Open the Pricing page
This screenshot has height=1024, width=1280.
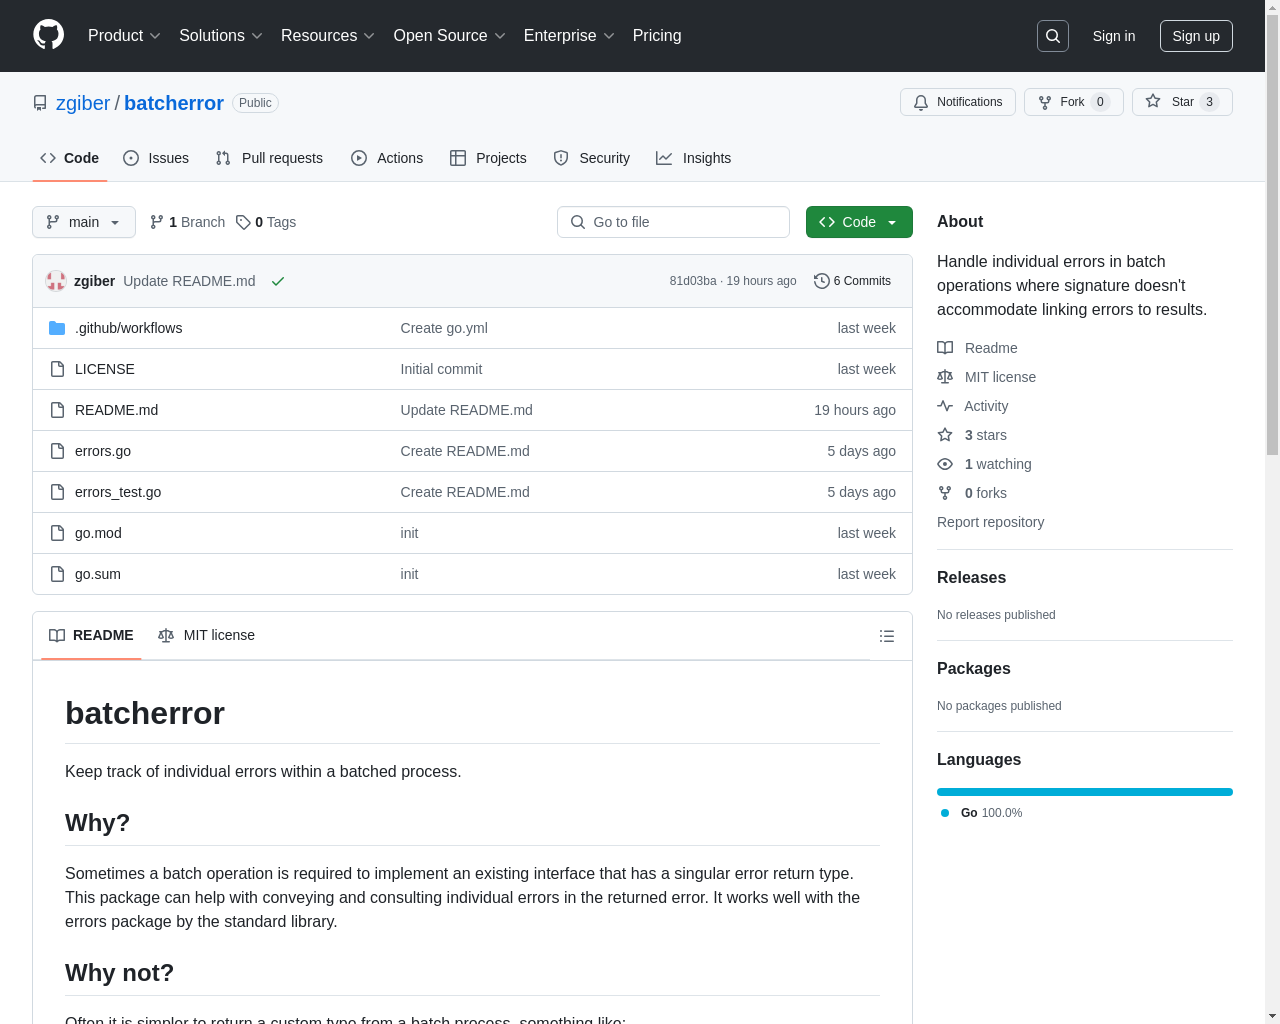click(657, 36)
